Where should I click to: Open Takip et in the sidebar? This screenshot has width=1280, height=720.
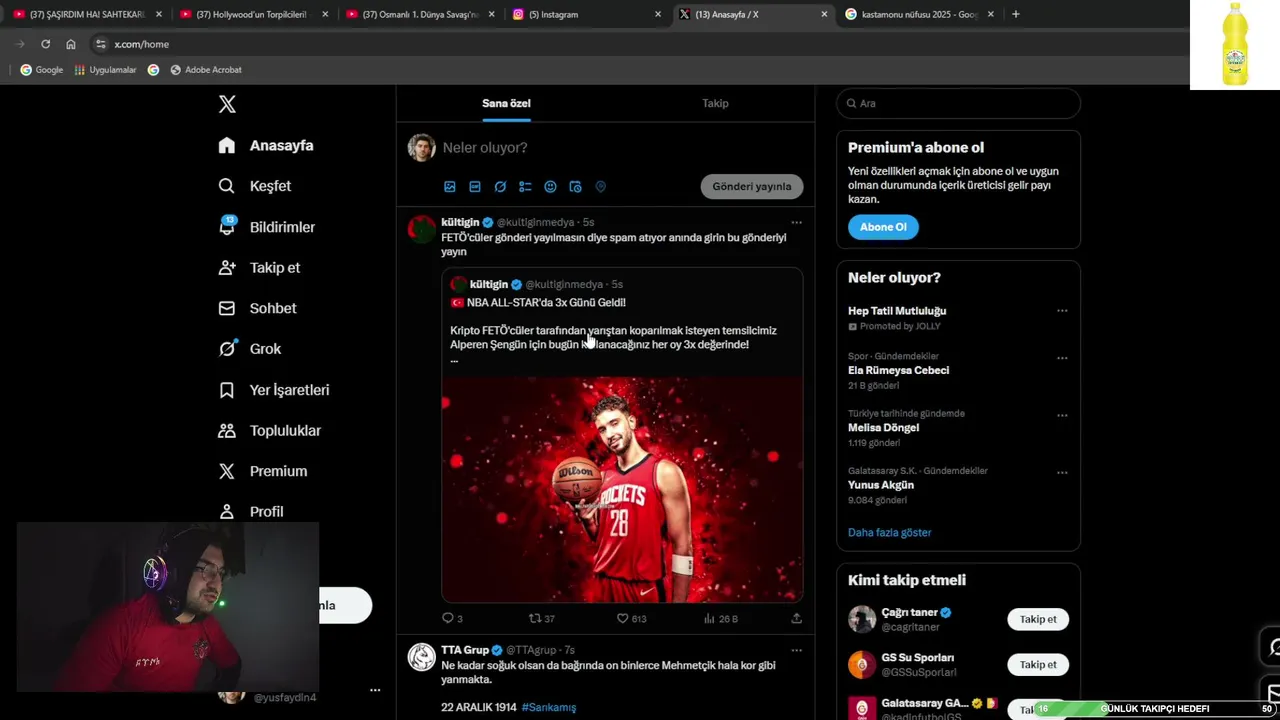click(x=259, y=267)
